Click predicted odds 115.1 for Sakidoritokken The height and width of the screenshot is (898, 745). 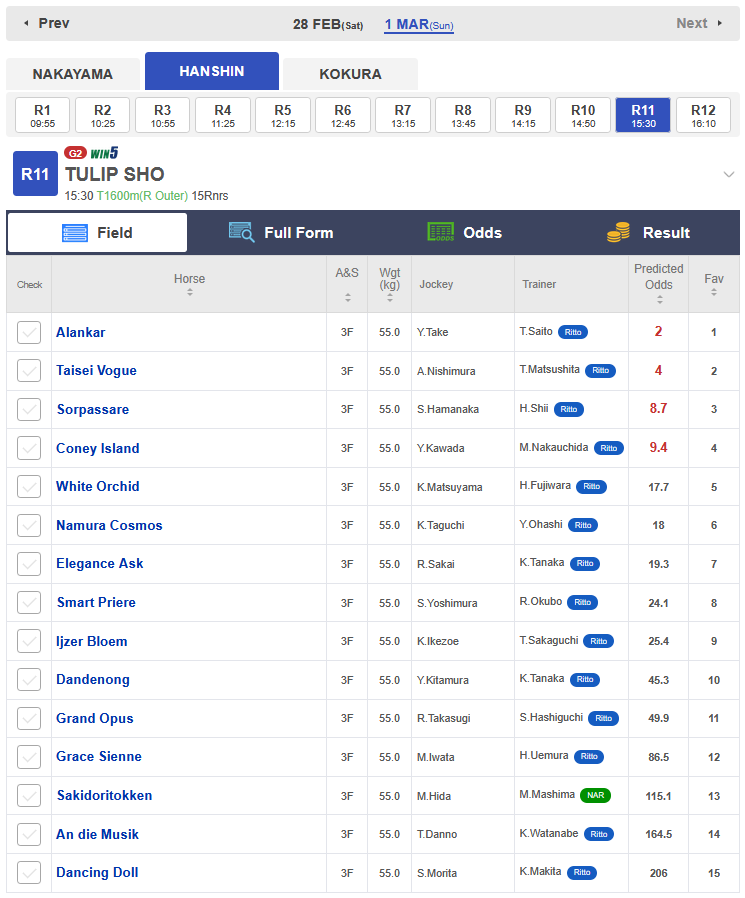pyautogui.click(x=658, y=796)
